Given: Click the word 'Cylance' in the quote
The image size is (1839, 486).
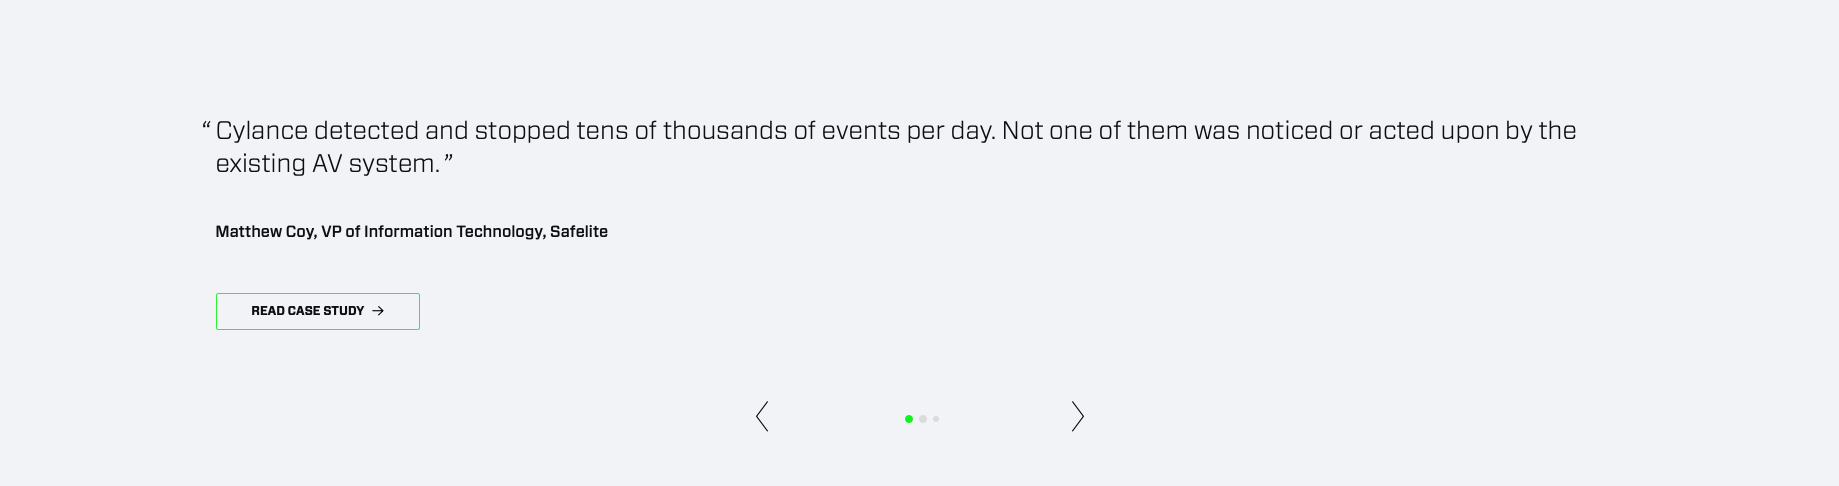Looking at the screenshot, I should (261, 131).
